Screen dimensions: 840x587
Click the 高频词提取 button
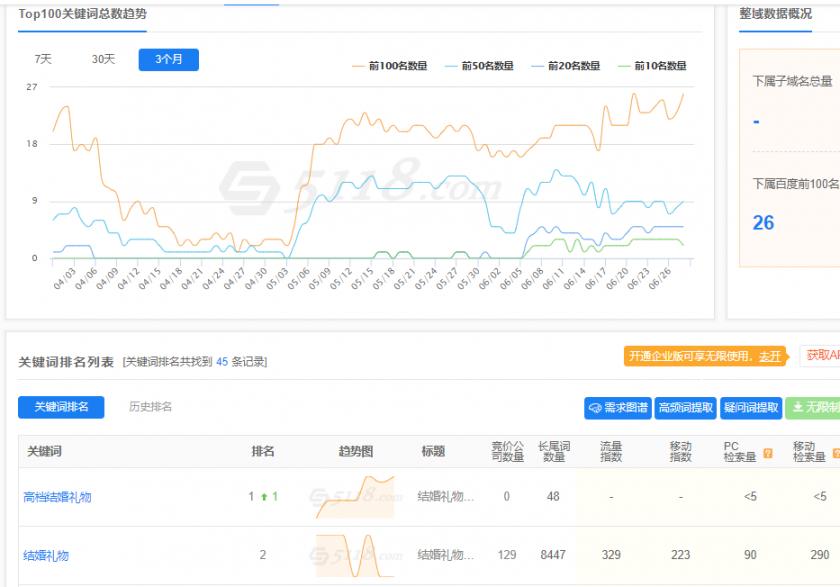click(686, 408)
